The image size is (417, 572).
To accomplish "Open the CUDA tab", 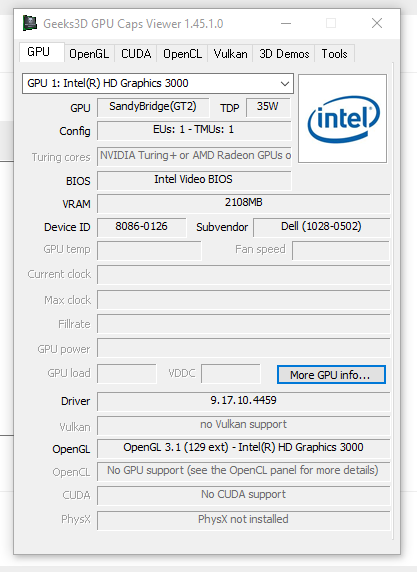I will [136, 54].
